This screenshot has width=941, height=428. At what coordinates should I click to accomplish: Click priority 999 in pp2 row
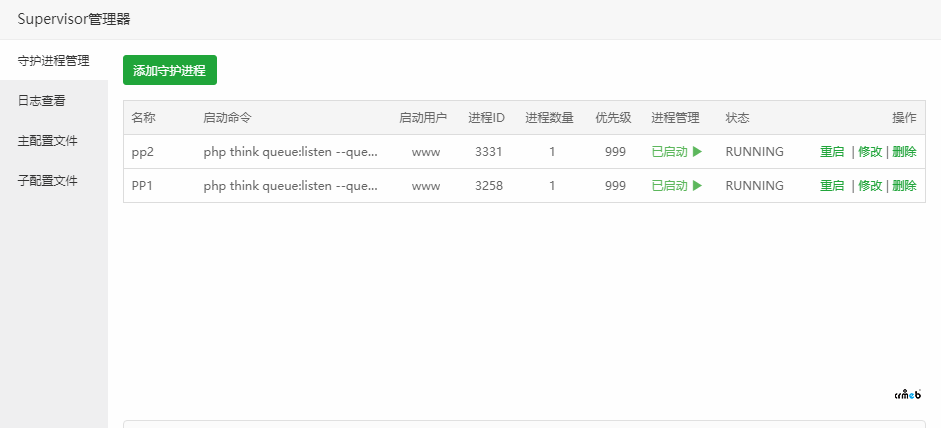coord(615,152)
